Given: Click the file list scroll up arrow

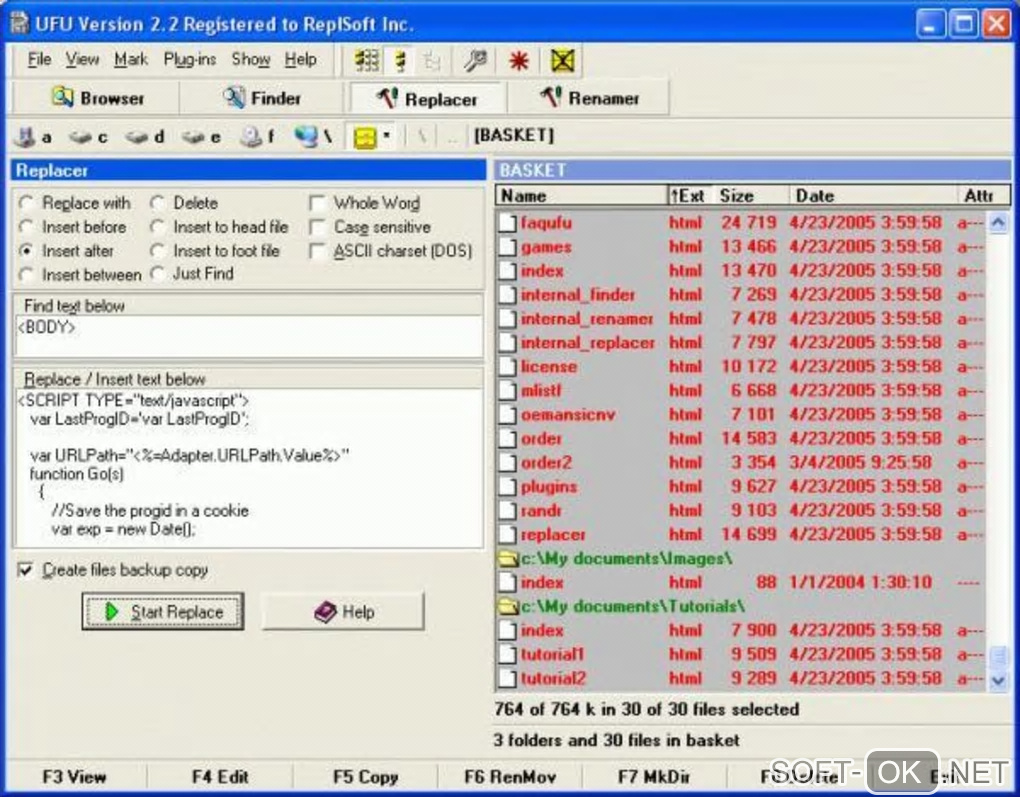Looking at the screenshot, I should (x=998, y=223).
